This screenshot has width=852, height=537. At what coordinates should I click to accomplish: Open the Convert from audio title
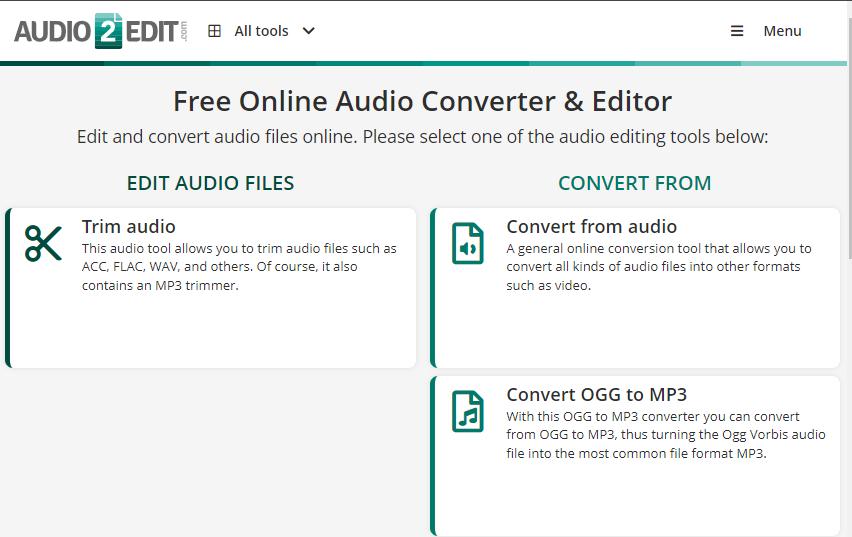[592, 227]
